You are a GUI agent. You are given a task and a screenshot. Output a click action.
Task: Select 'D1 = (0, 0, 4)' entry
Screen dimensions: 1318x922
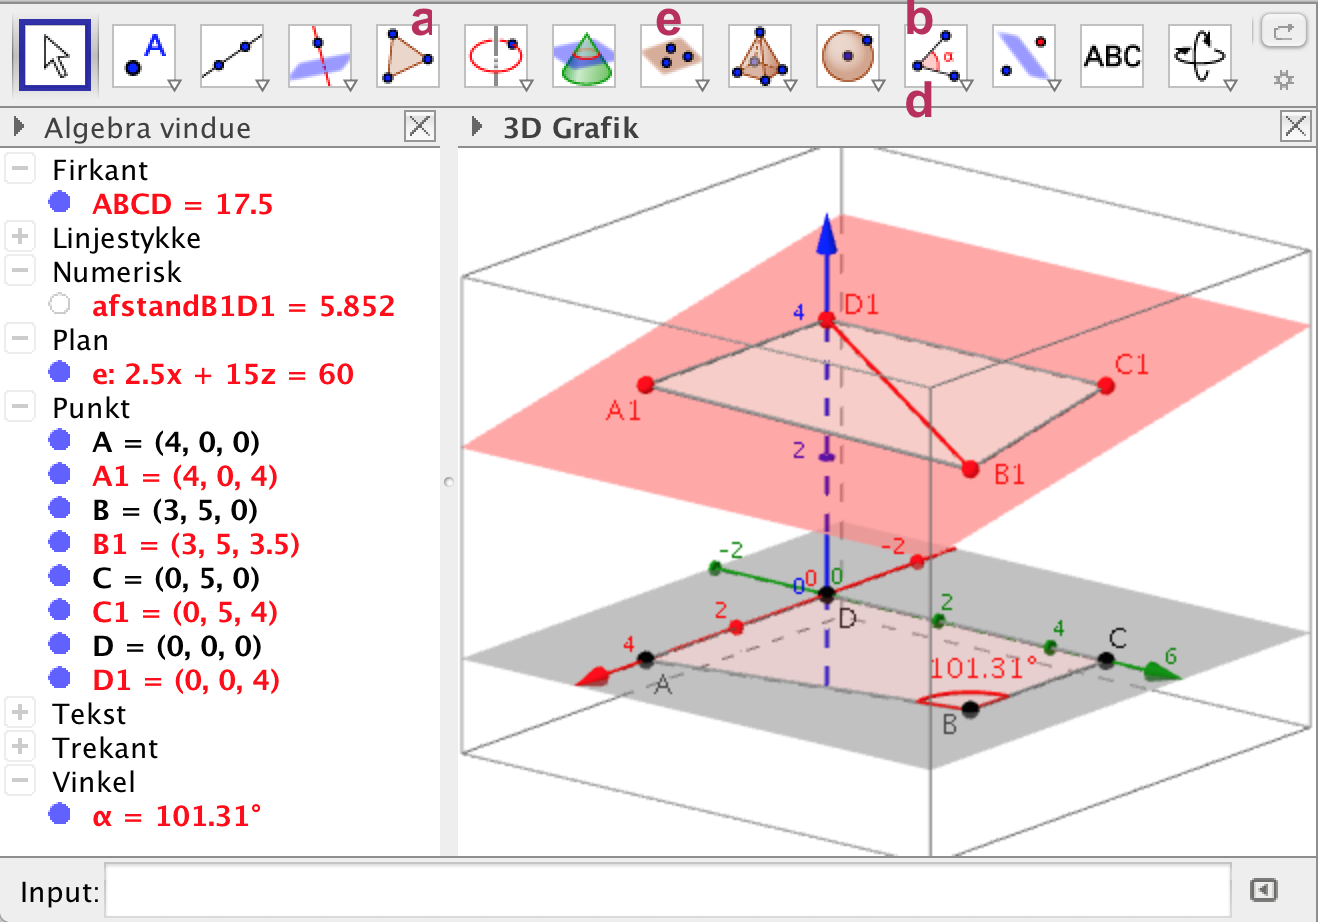[186, 680]
